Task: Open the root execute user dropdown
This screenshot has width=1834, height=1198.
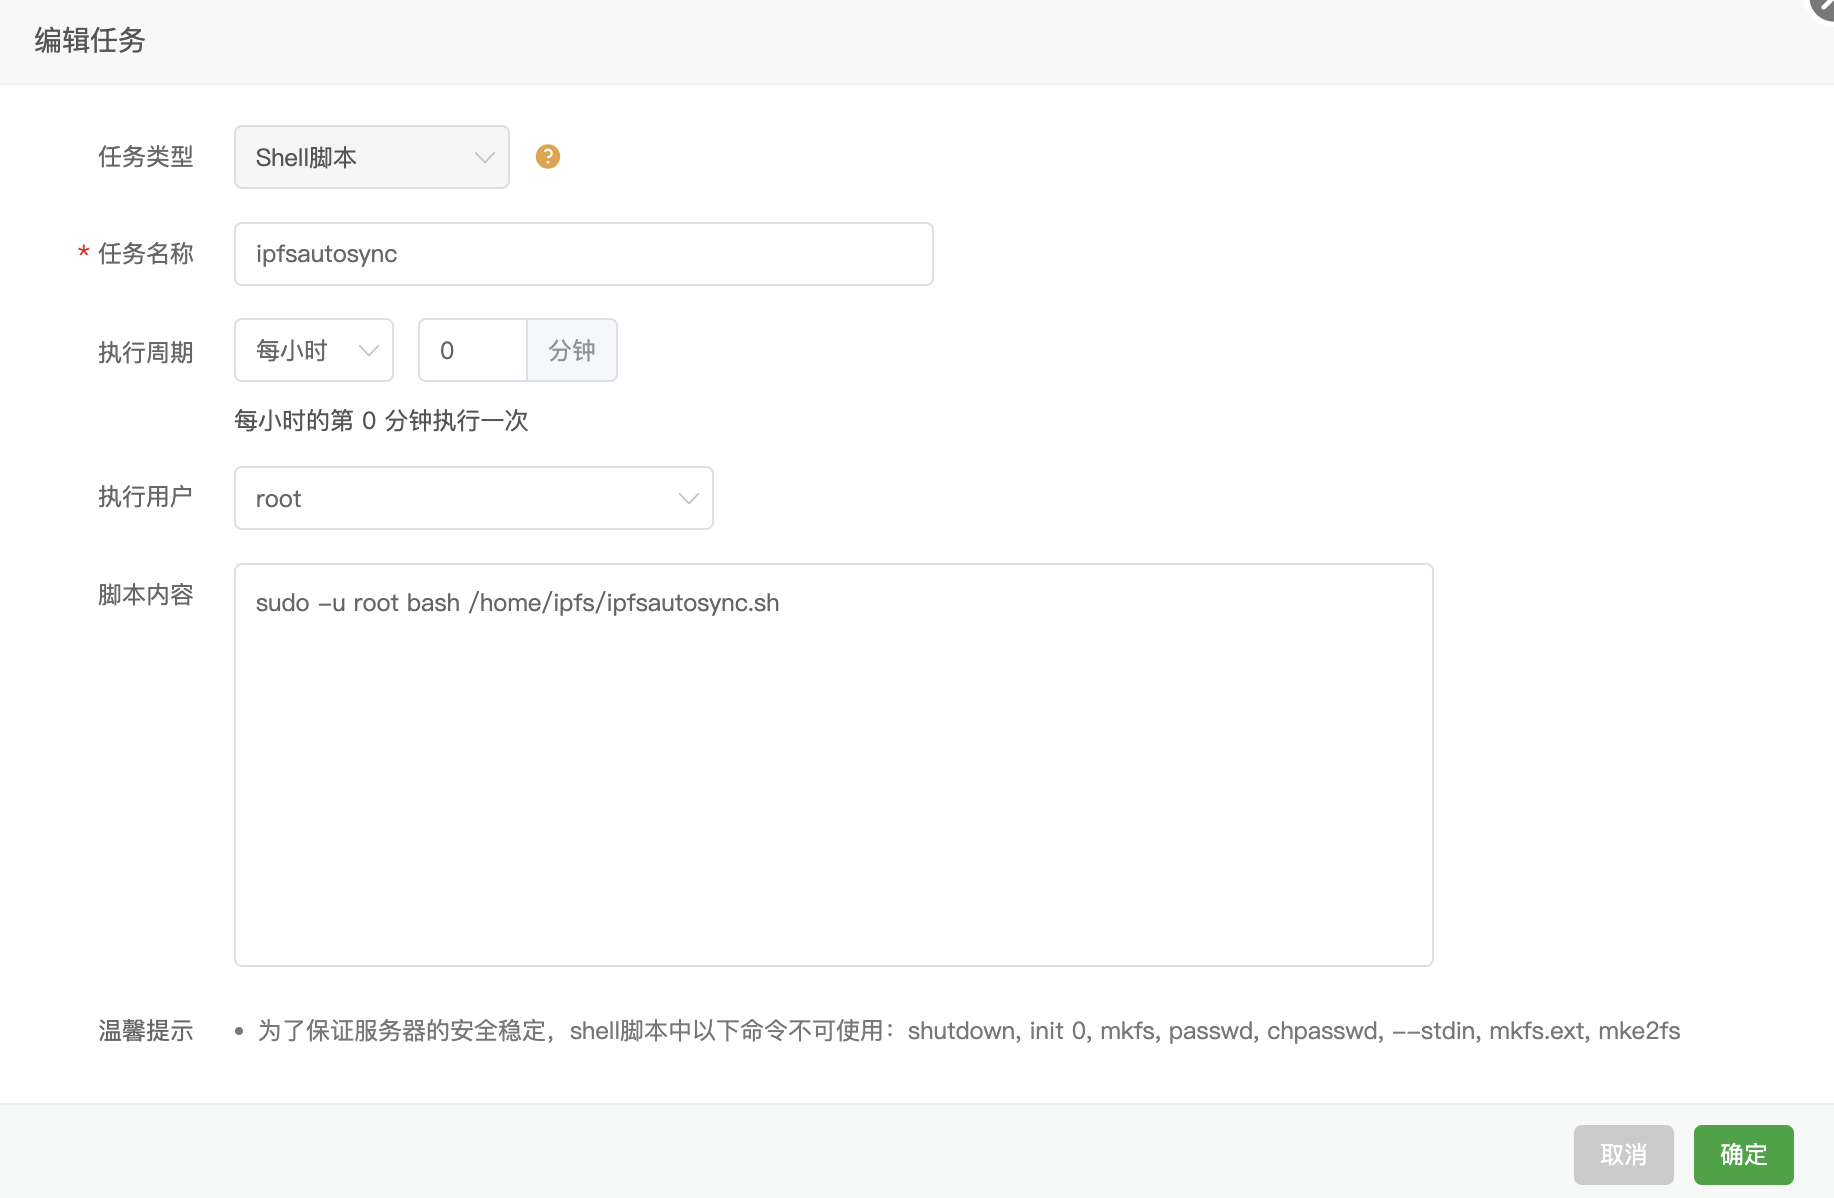Action: pos(473,498)
